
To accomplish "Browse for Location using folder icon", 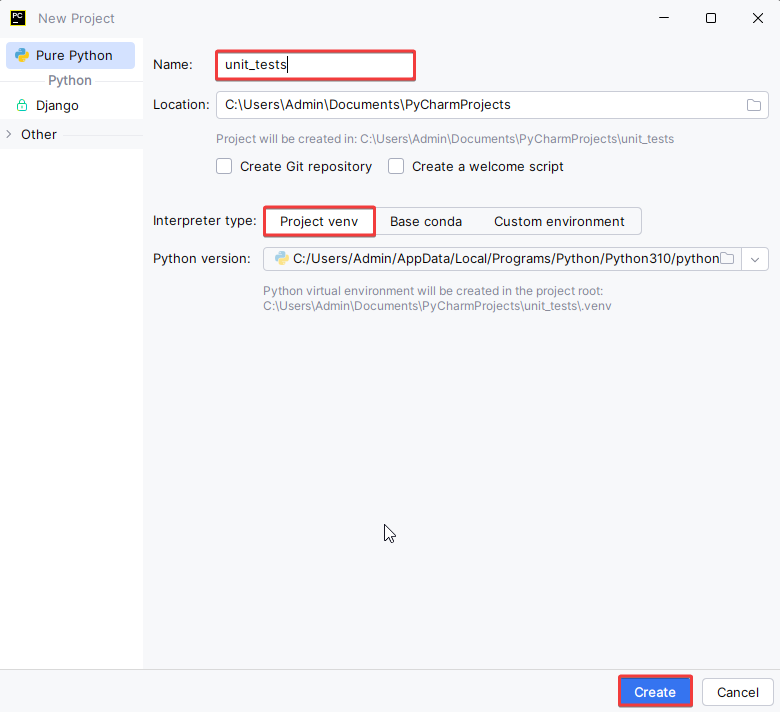I will click(754, 105).
